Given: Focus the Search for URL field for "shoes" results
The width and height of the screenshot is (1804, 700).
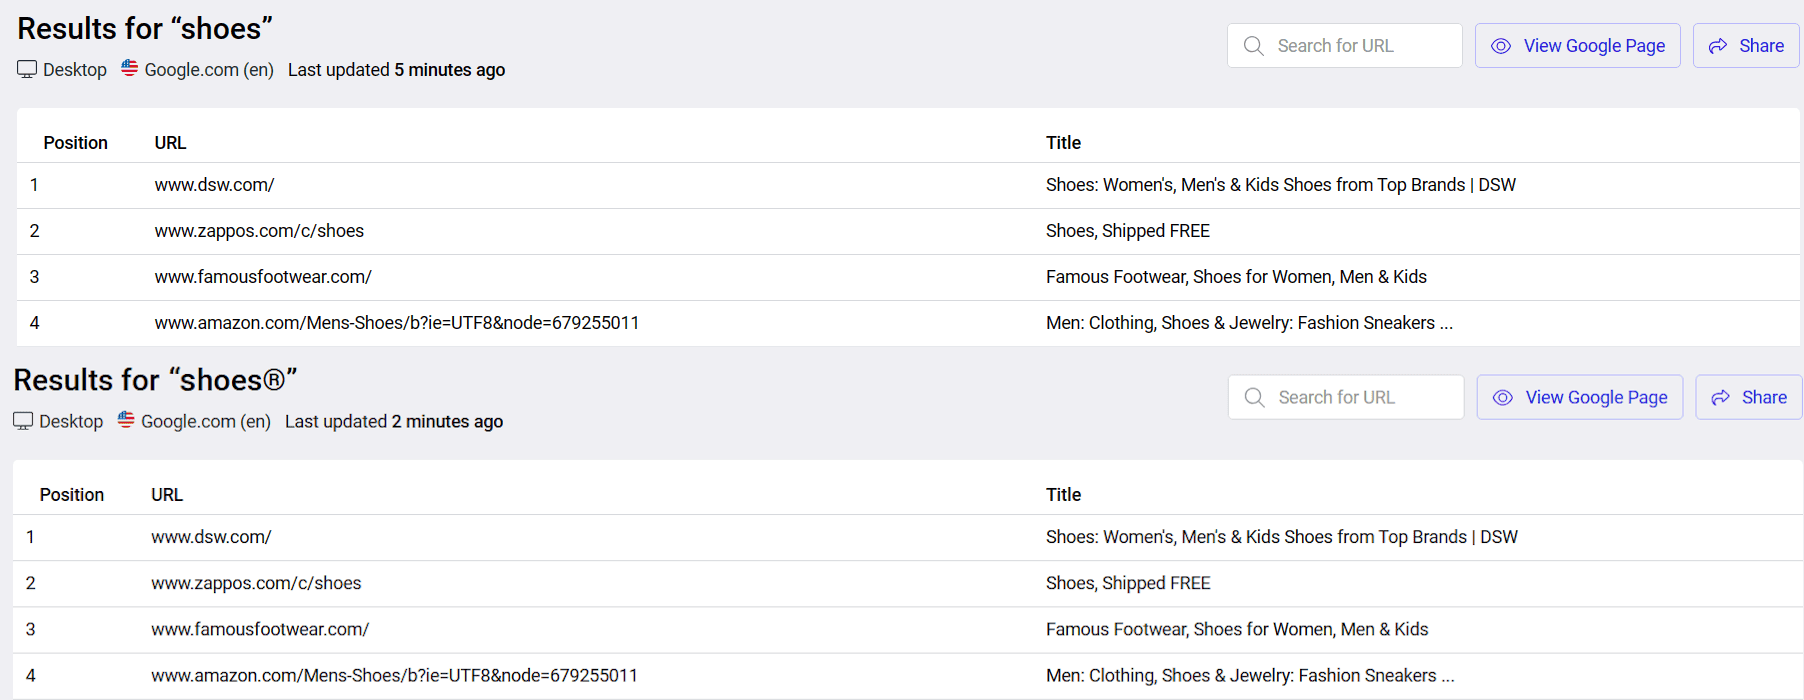Looking at the screenshot, I should 1345,46.
